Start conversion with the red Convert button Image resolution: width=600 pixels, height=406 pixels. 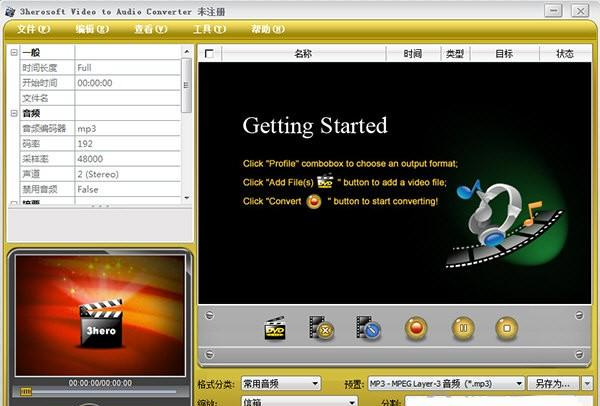coord(416,328)
